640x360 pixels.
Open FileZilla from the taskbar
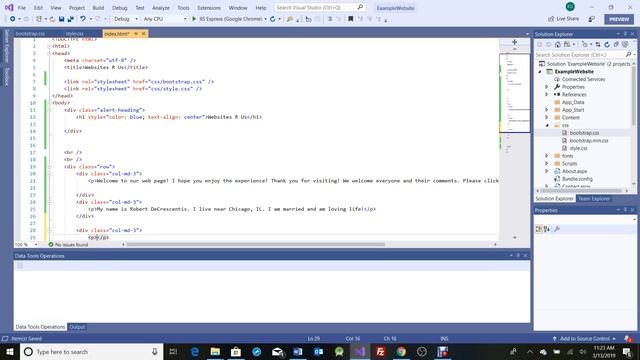tap(380, 351)
